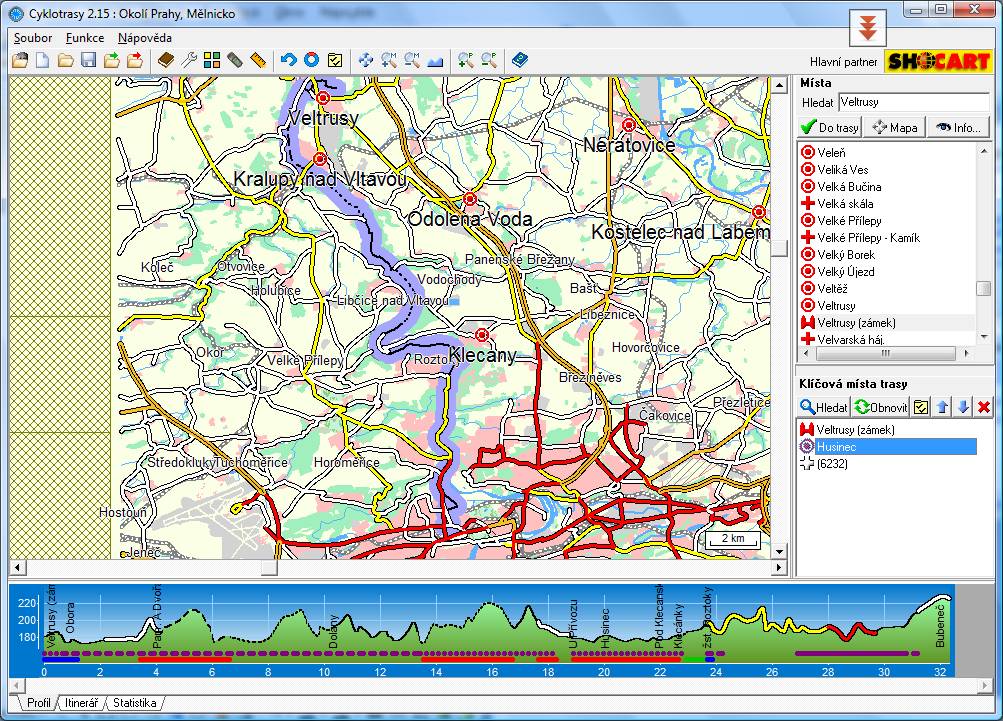Open the Soubor menu
The image size is (1003, 721).
pyautogui.click(x=33, y=37)
